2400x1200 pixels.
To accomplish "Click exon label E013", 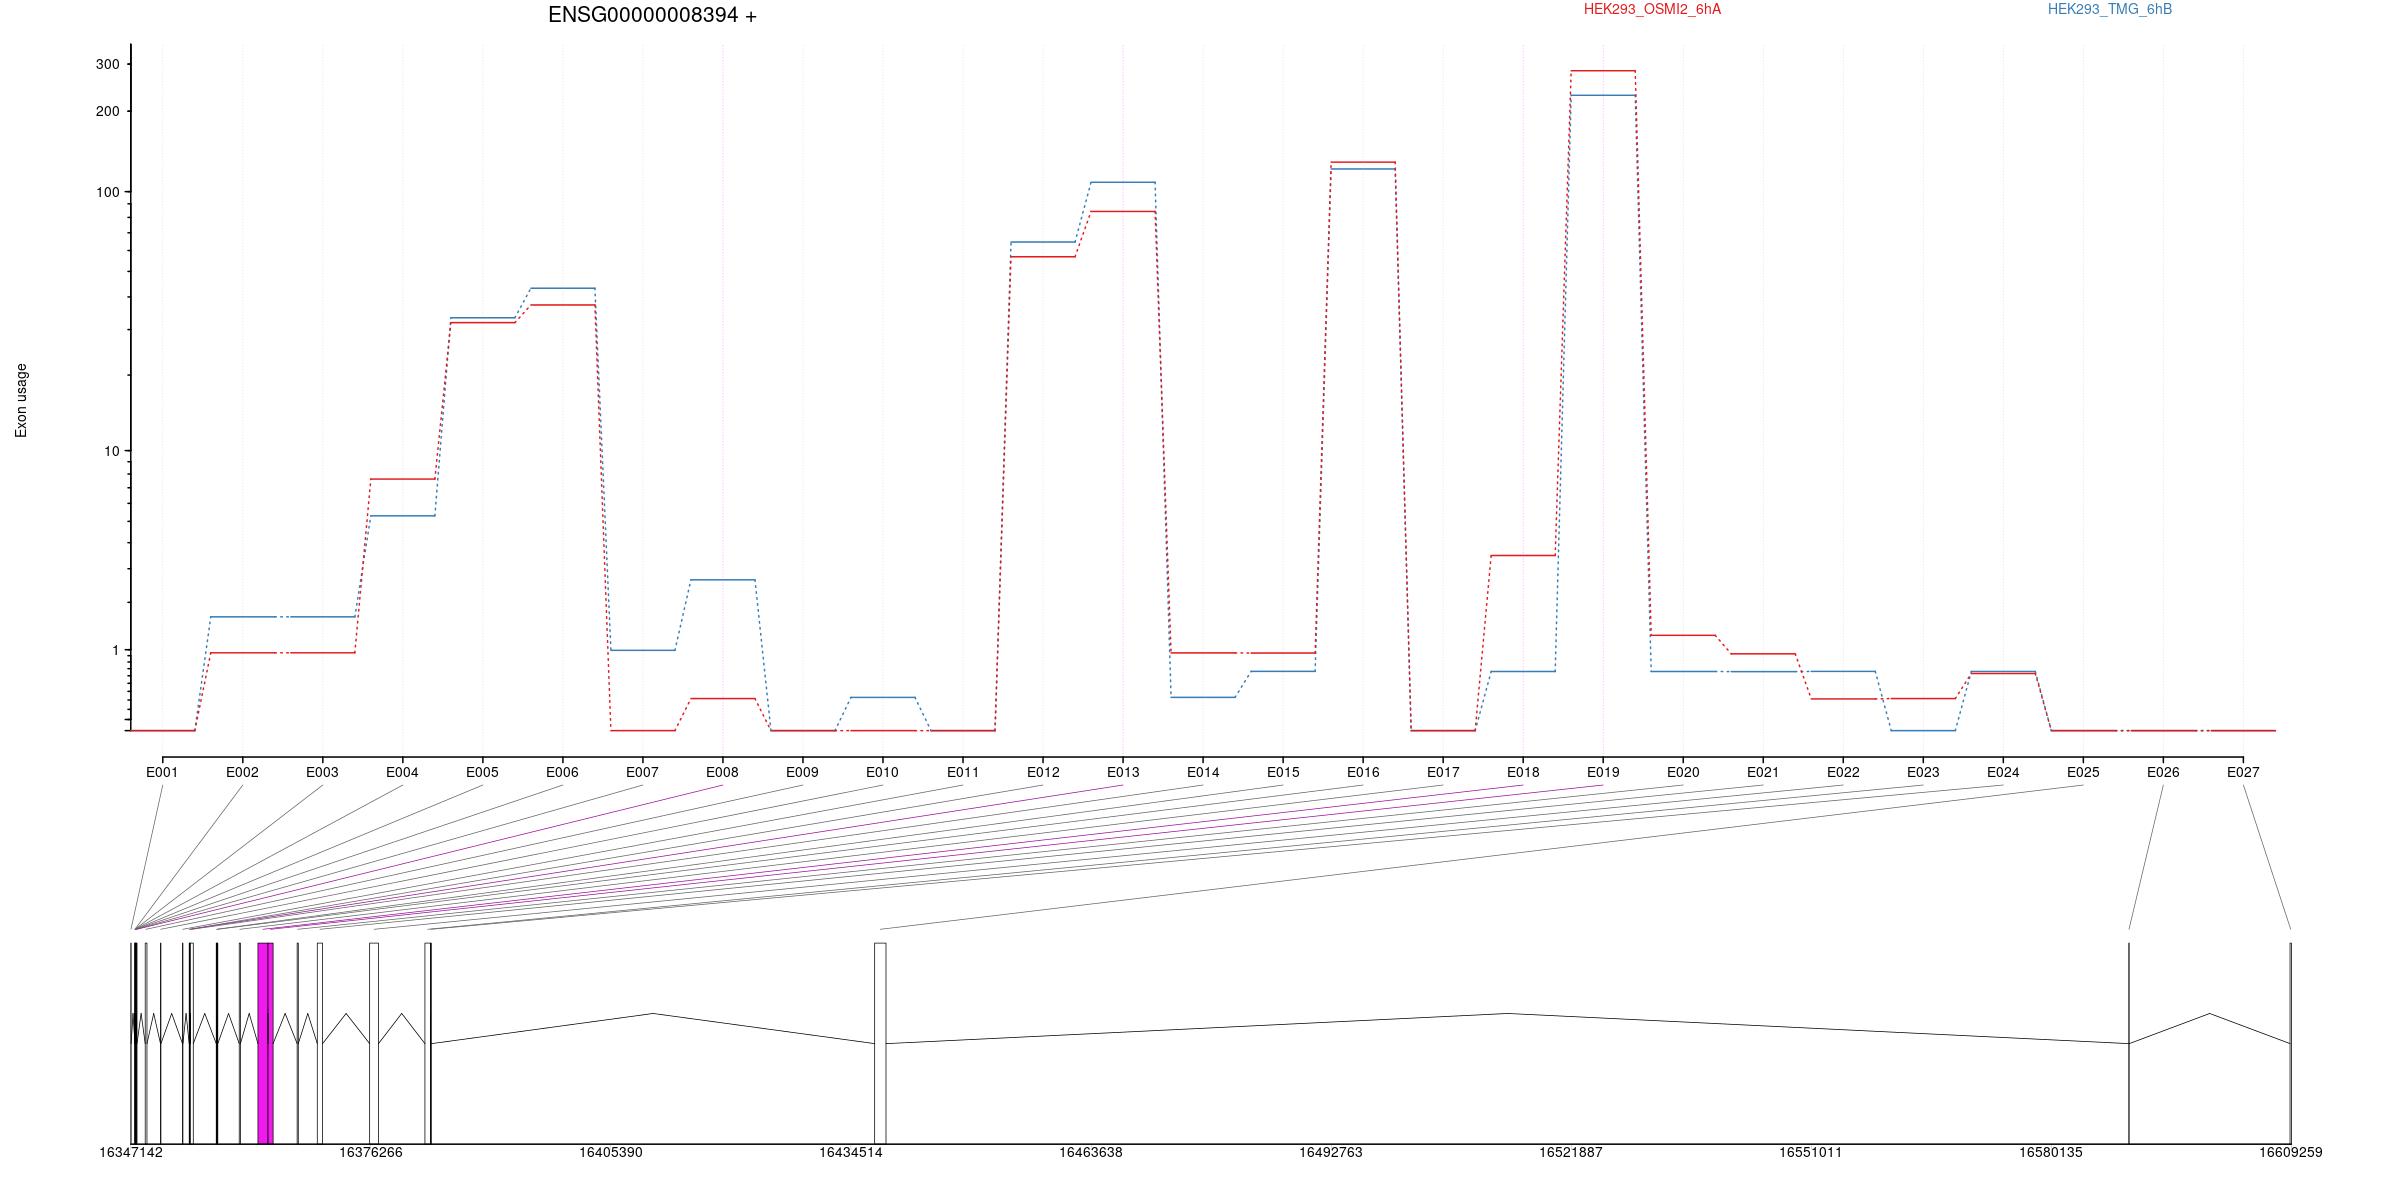I will coord(1123,772).
